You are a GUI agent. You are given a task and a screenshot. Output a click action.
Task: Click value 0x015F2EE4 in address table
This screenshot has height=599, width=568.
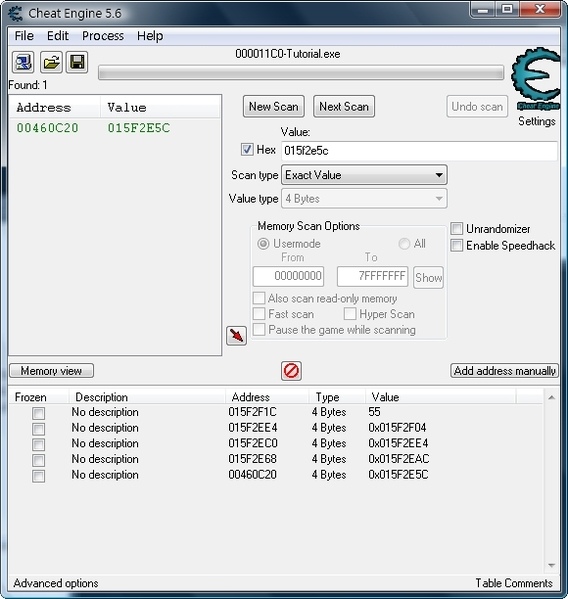[x=398, y=443]
